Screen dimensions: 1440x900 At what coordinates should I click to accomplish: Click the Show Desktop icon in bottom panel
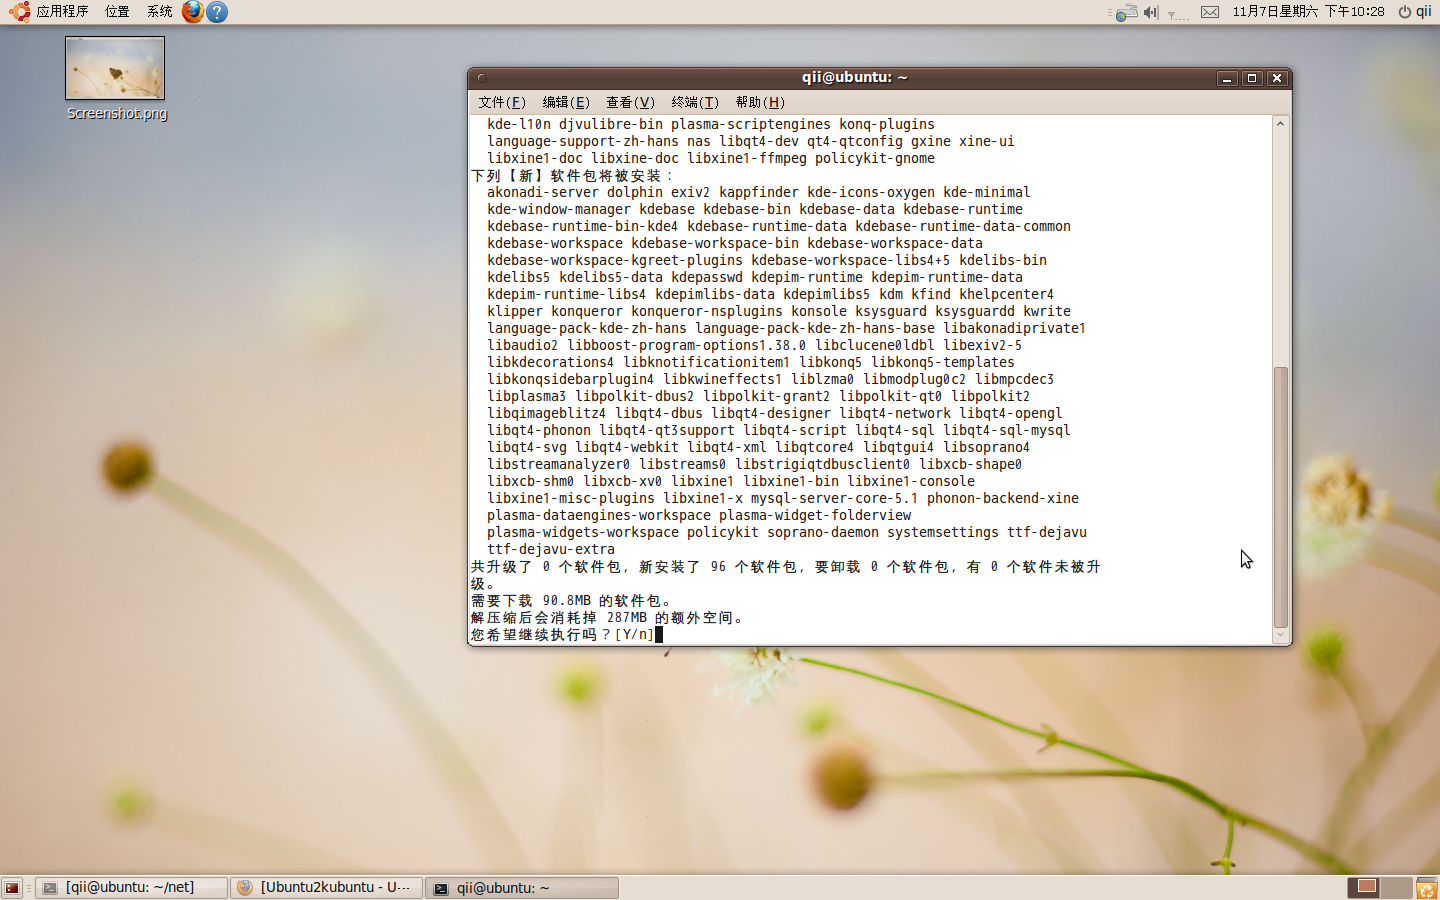click(12, 887)
